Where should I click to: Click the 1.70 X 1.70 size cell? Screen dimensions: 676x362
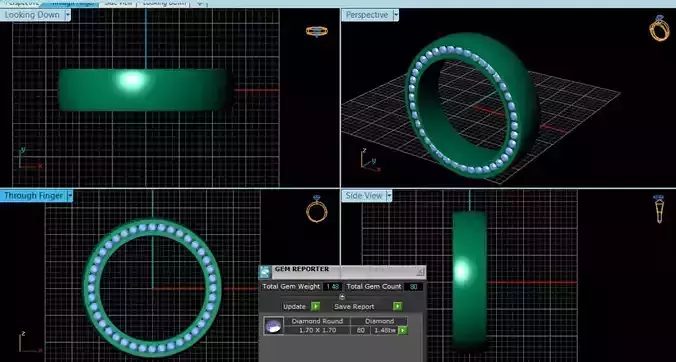[317, 331]
